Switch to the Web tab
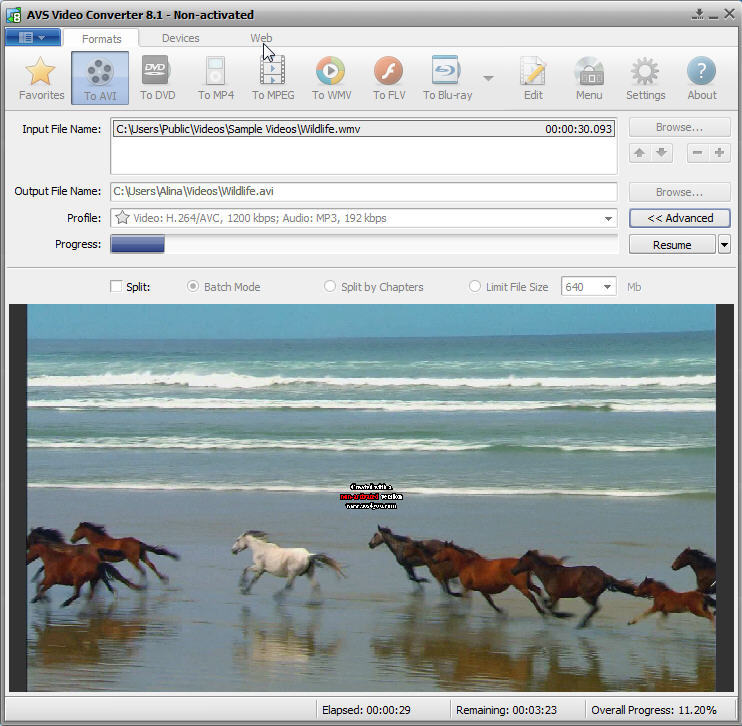This screenshot has width=742, height=726. tap(261, 38)
